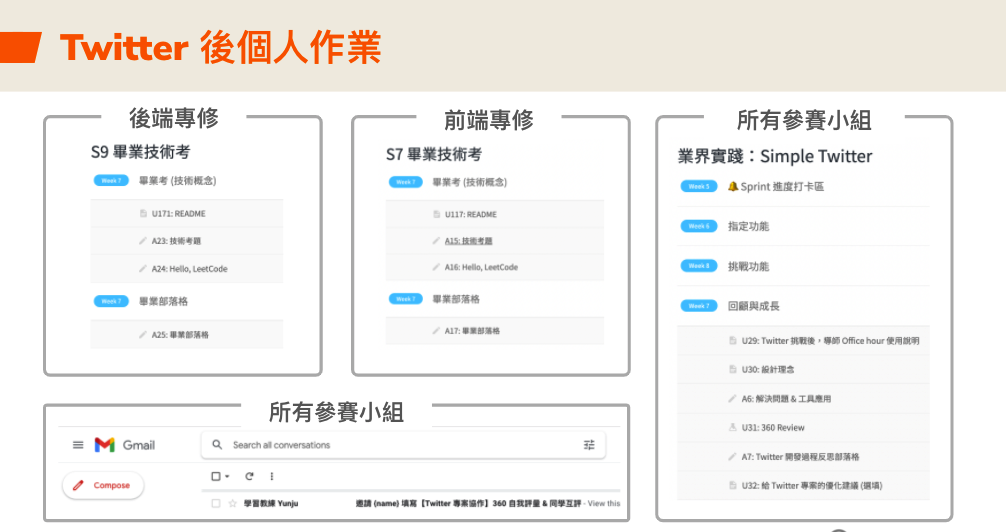Click the Gmail logo

tap(125, 445)
